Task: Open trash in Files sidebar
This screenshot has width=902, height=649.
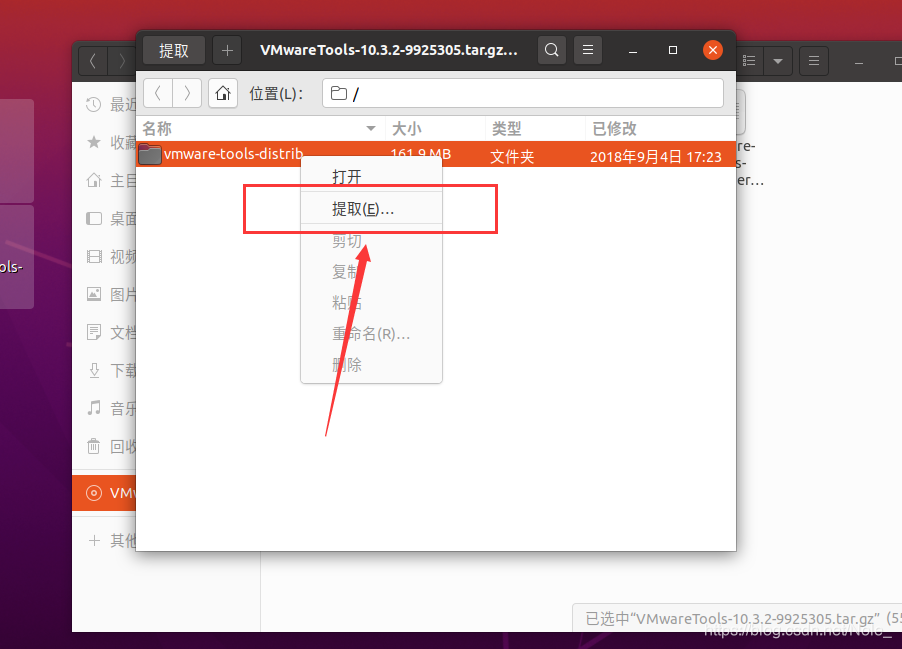Action: (x=105, y=446)
